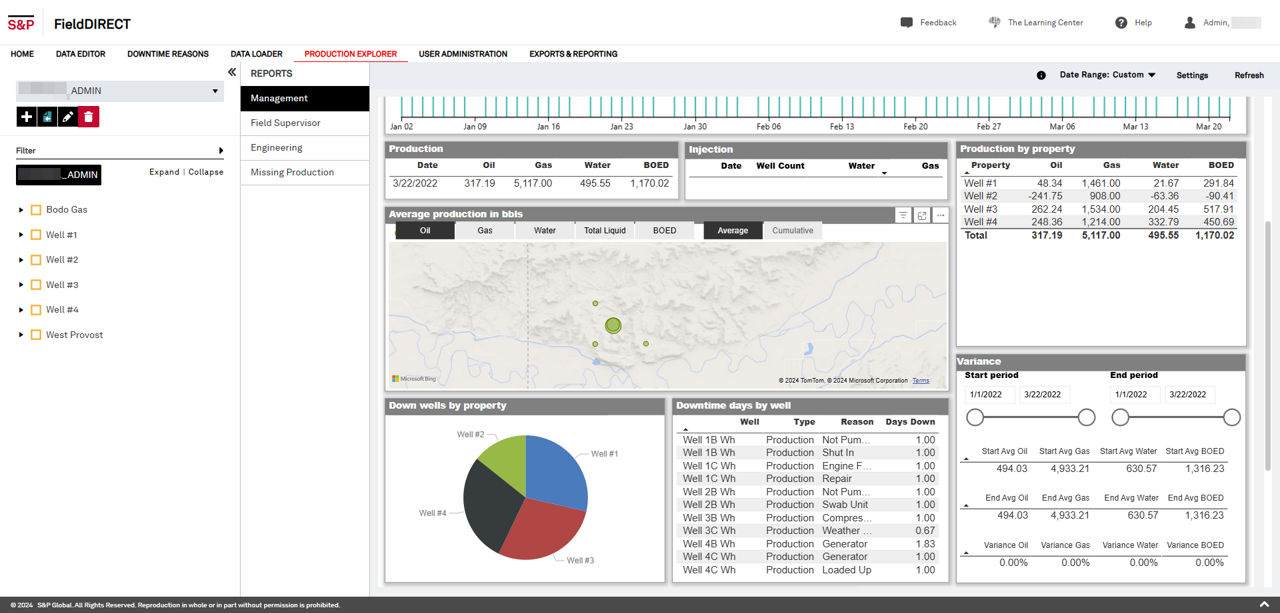Screen dimensions: 1280x613
Task: Open more options ellipsis on map visual
Action: (940, 215)
